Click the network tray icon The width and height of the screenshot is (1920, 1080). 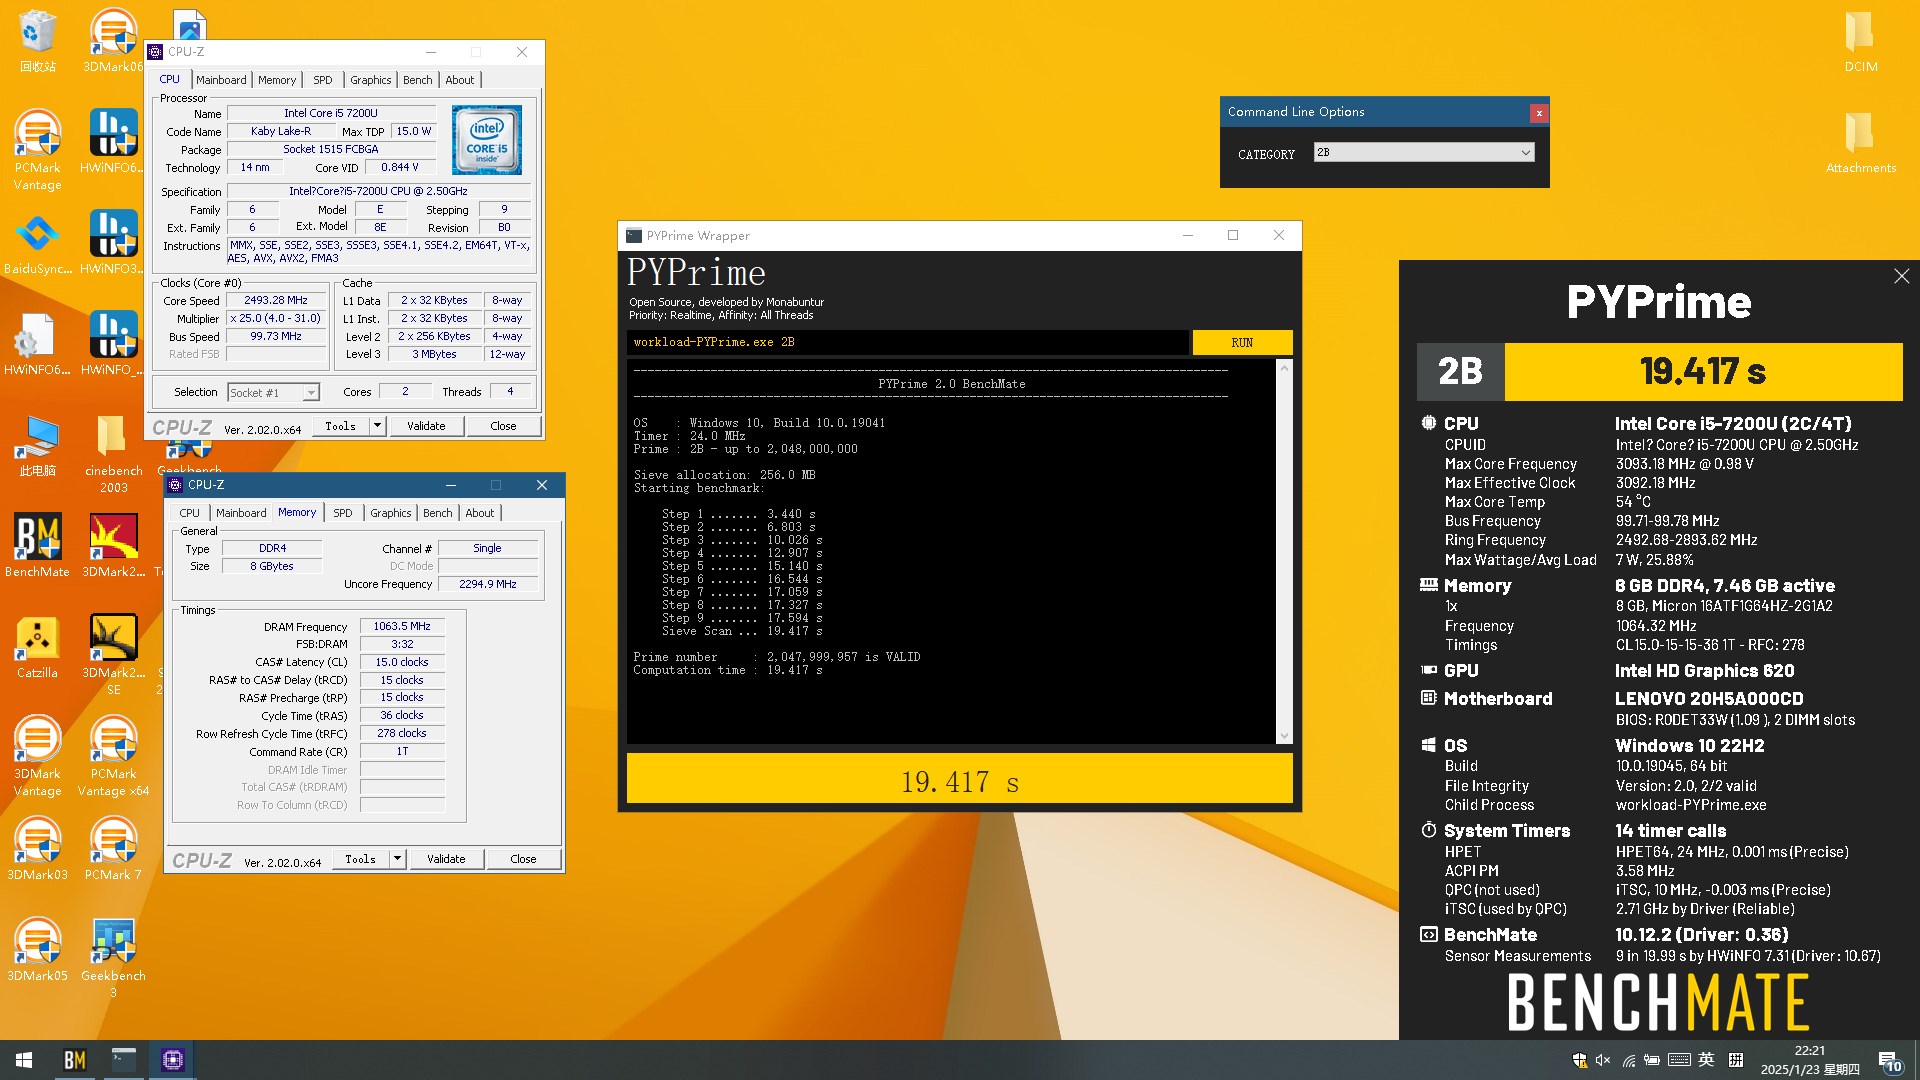pyautogui.click(x=1628, y=1060)
